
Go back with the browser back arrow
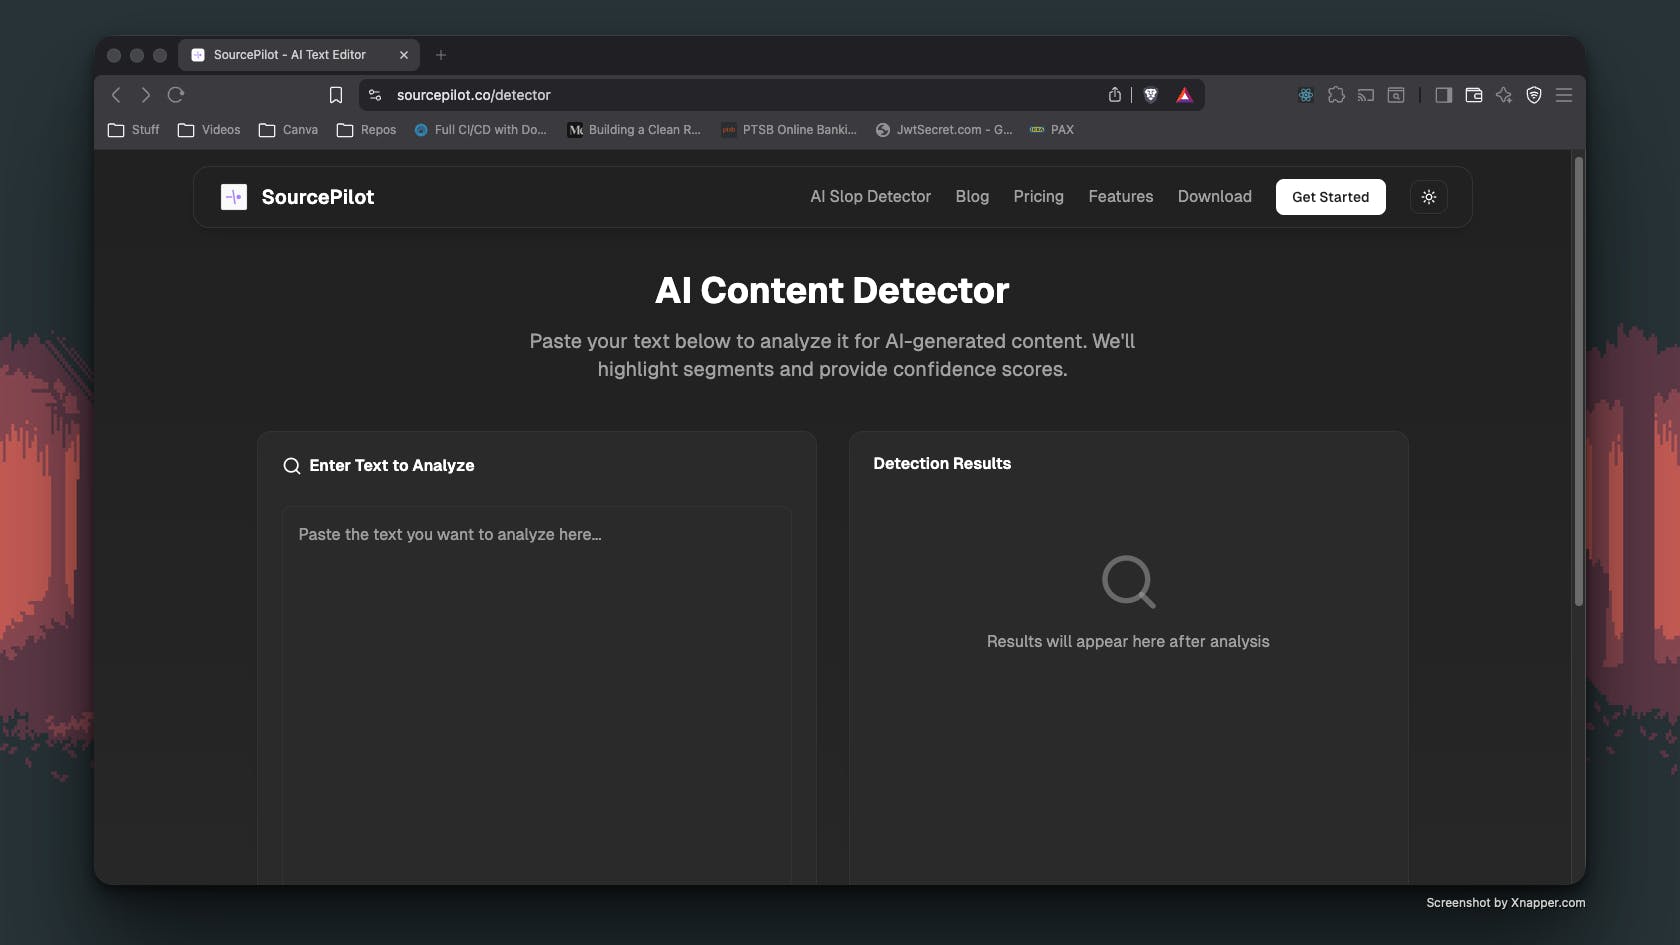pos(116,95)
